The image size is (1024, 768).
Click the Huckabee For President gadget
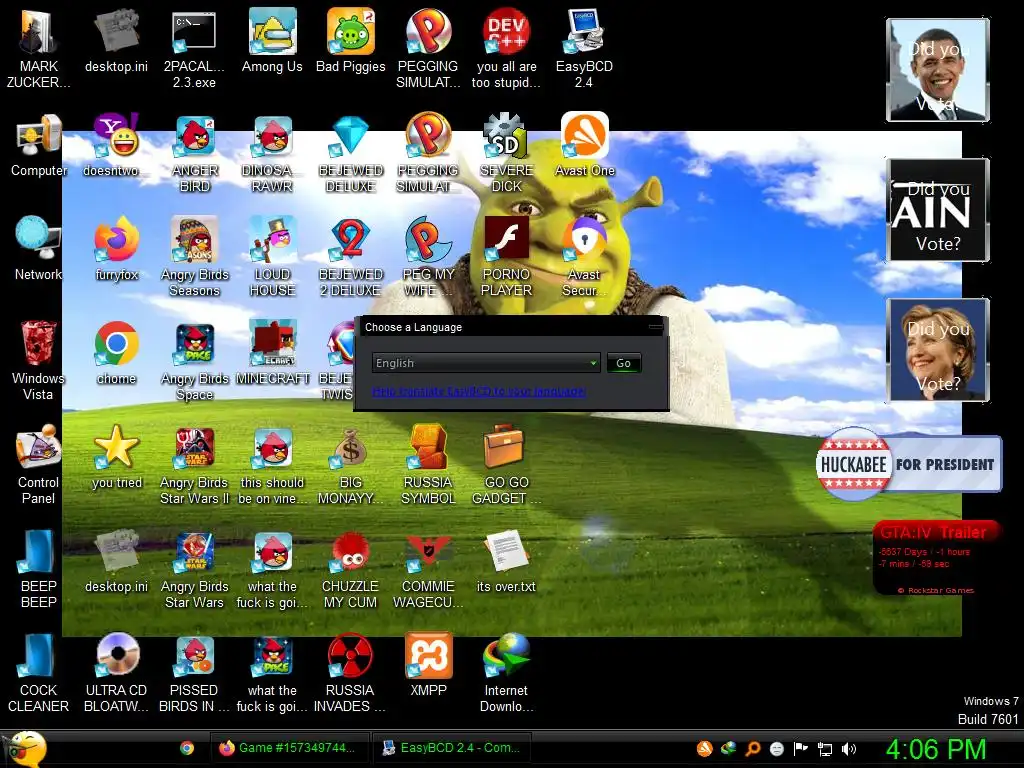[908, 464]
